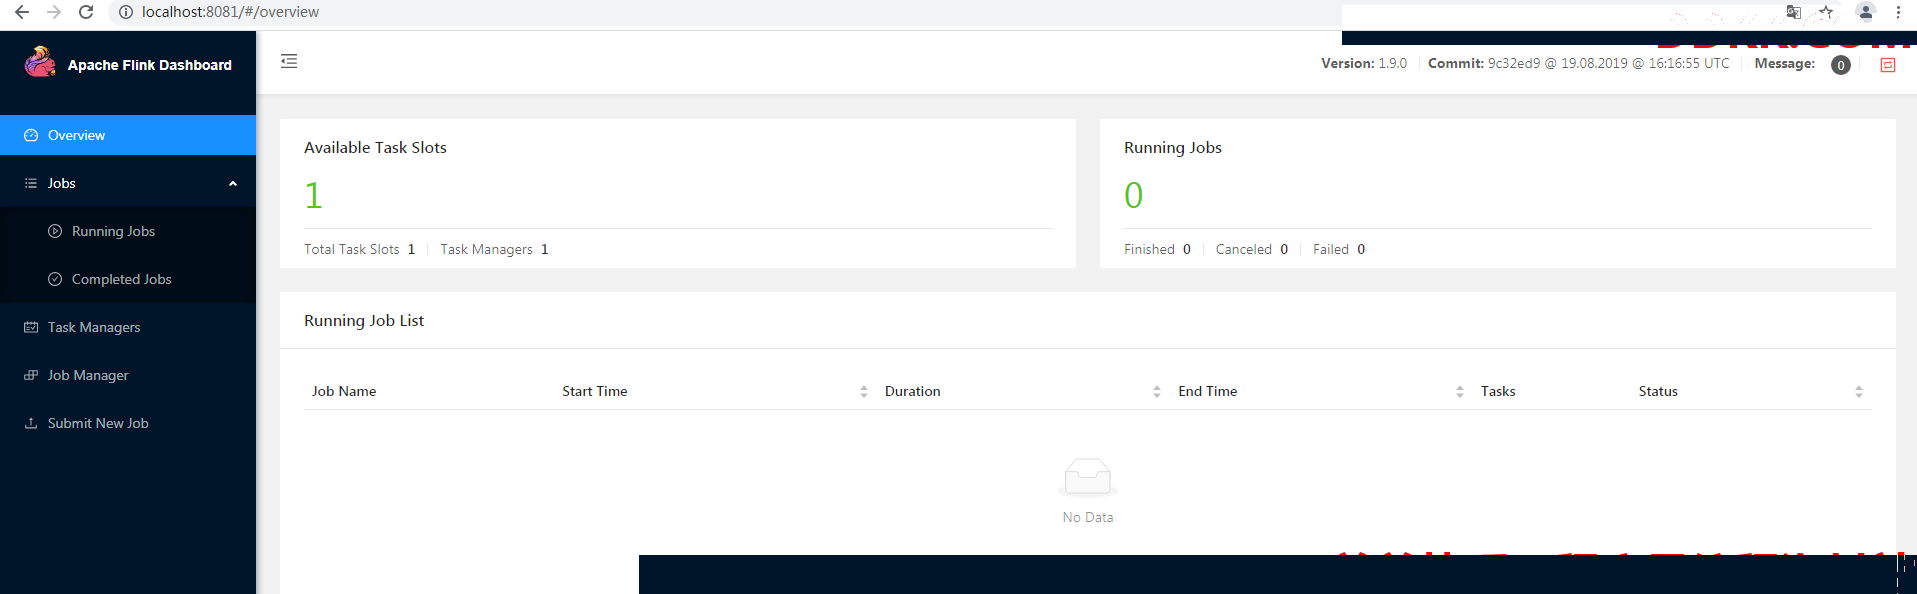Click the red icon beside Message badge
Viewport: 1917px width, 594px height.
click(1888, 65)
